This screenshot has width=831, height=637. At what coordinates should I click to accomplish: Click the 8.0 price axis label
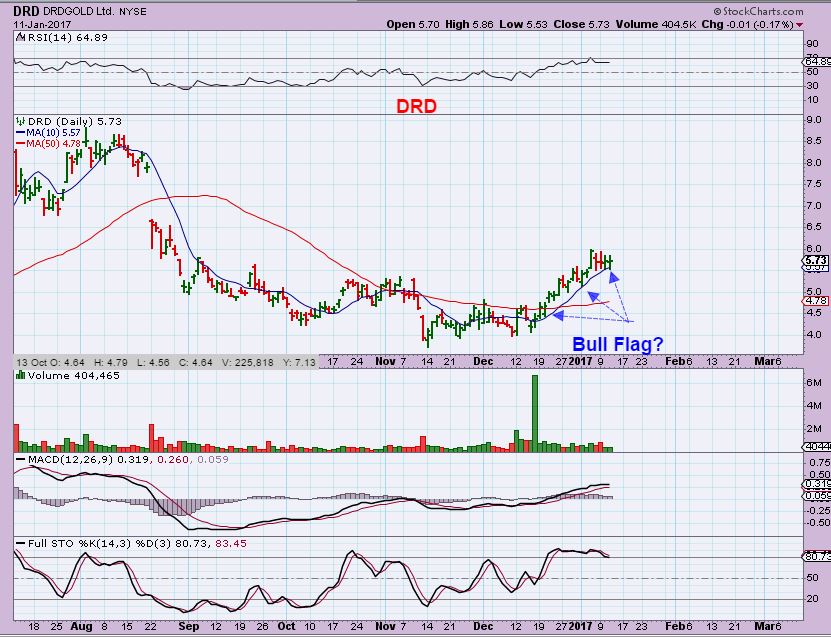coord(814,163)
